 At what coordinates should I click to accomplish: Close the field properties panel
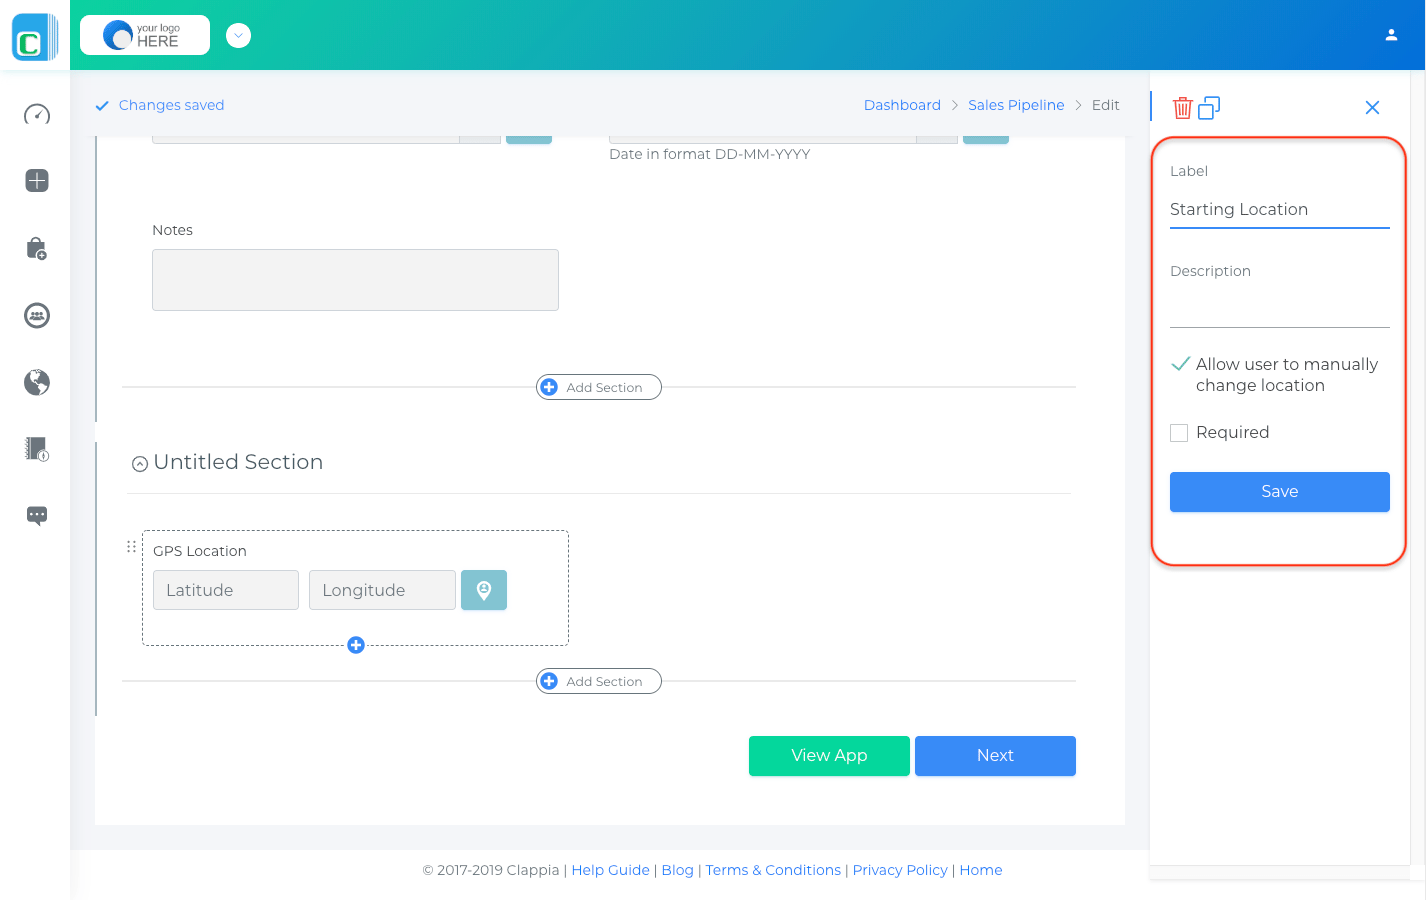pyautogui.click(x=1372, y=108)
